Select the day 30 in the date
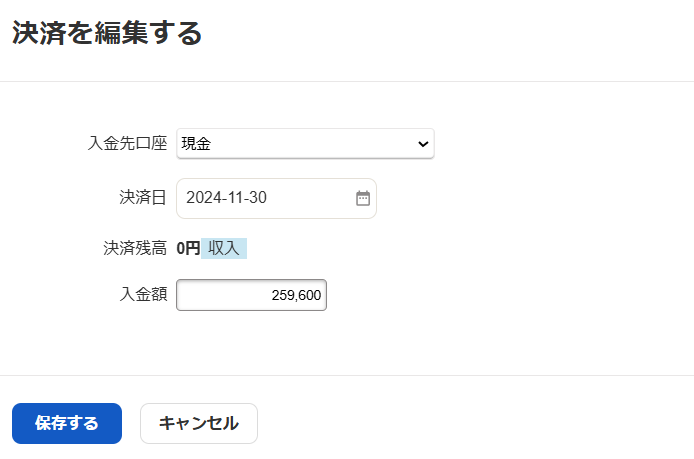Screen dimensions: 694x459 pos(257,198)
